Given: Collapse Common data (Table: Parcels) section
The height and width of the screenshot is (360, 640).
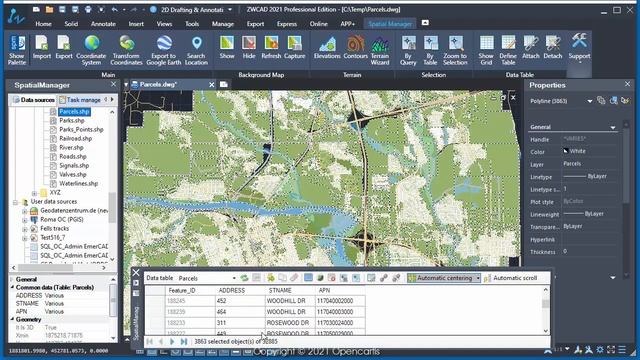Looking at the screenshot, I should (x=12, y=287).
